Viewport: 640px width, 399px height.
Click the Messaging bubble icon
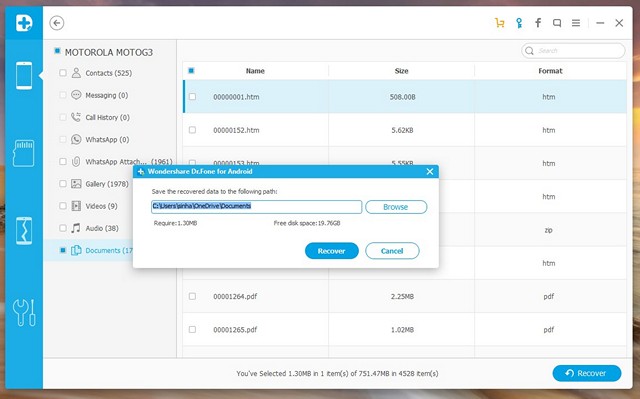click(x=76, y=95)
